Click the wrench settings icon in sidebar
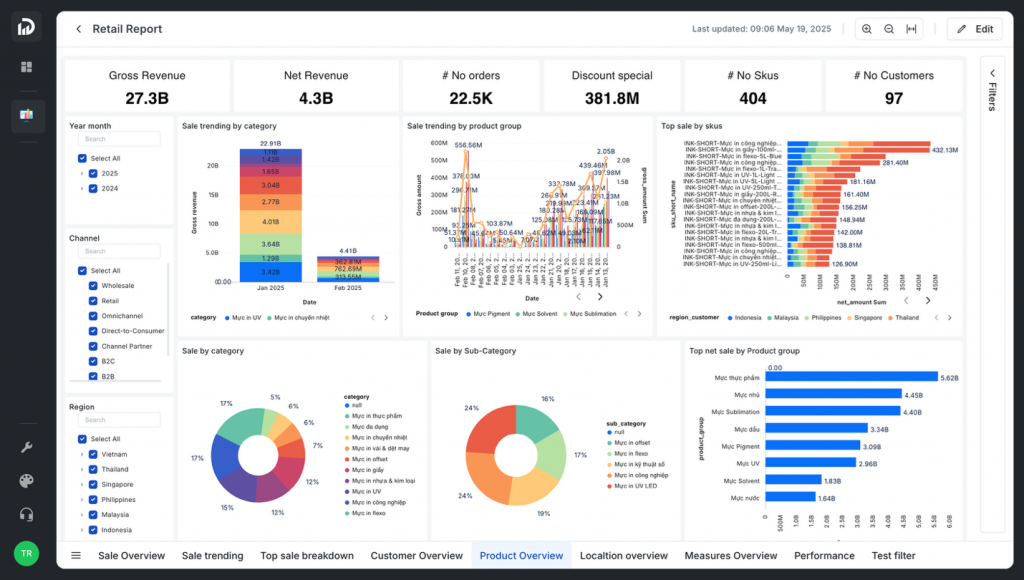 point(26,447)
